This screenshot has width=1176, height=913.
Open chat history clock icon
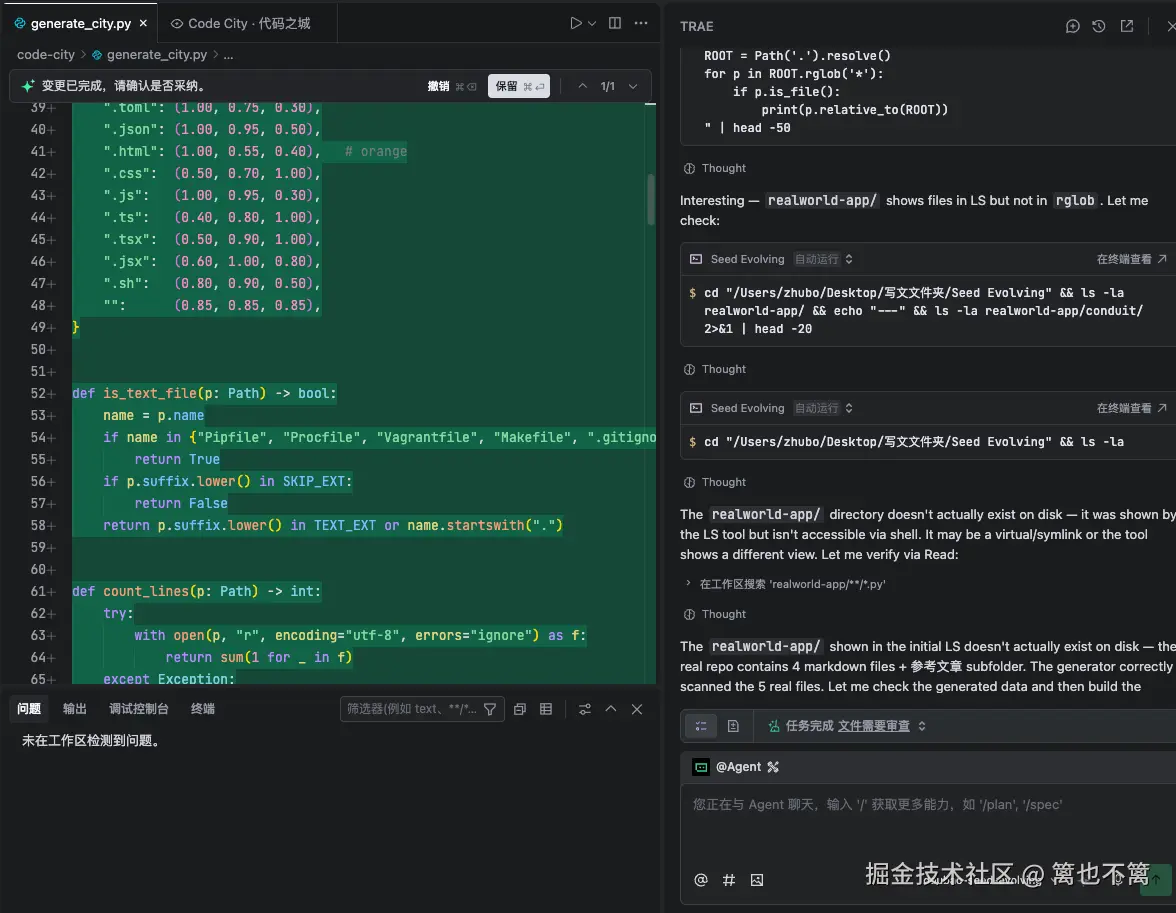pyautogui.click(x=1099, y=26)
